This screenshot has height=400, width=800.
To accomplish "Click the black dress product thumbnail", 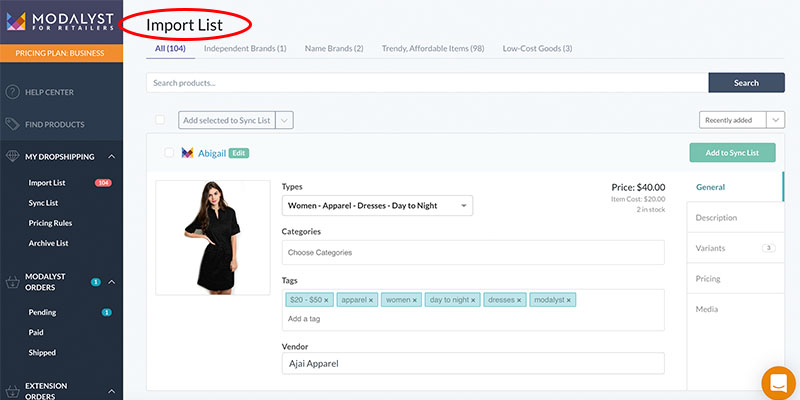I will pyautogui.click(x=213, y=238).
